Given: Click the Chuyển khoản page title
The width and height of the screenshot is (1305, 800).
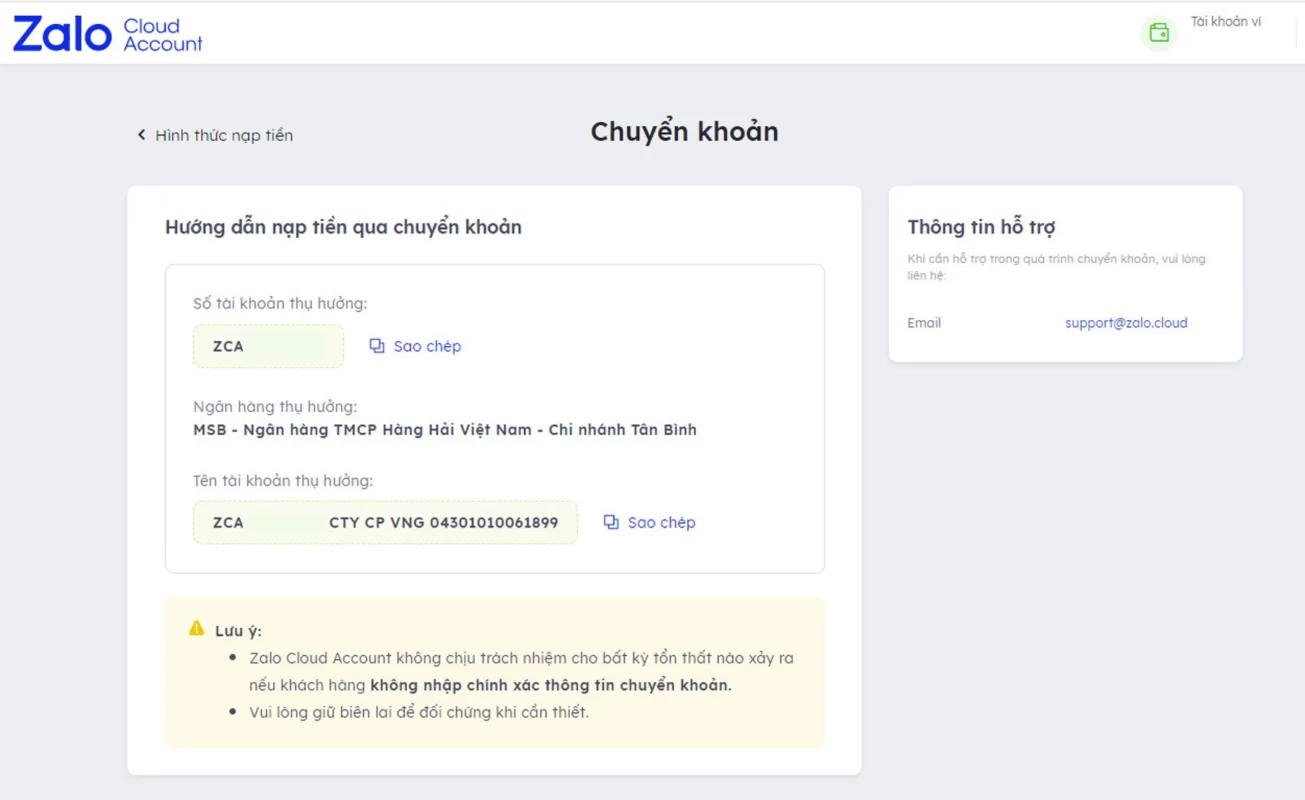Looking at the screenshot, I should pos(684,132).
